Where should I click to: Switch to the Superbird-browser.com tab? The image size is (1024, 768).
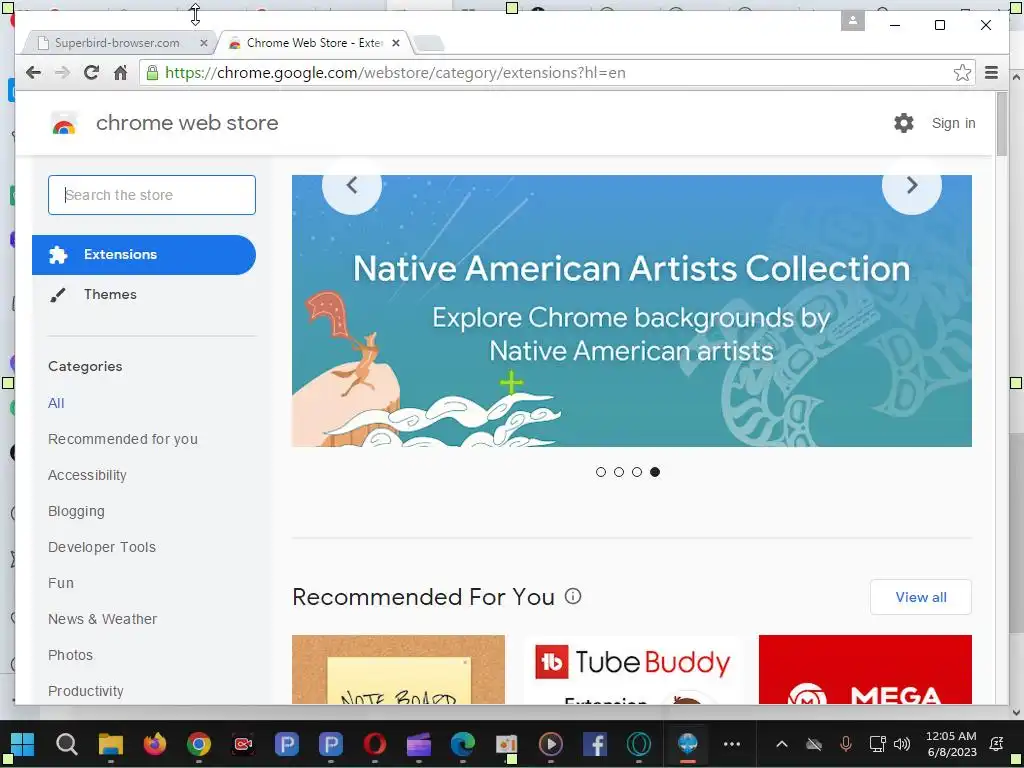pyautogui.click(x=116, y=43)
